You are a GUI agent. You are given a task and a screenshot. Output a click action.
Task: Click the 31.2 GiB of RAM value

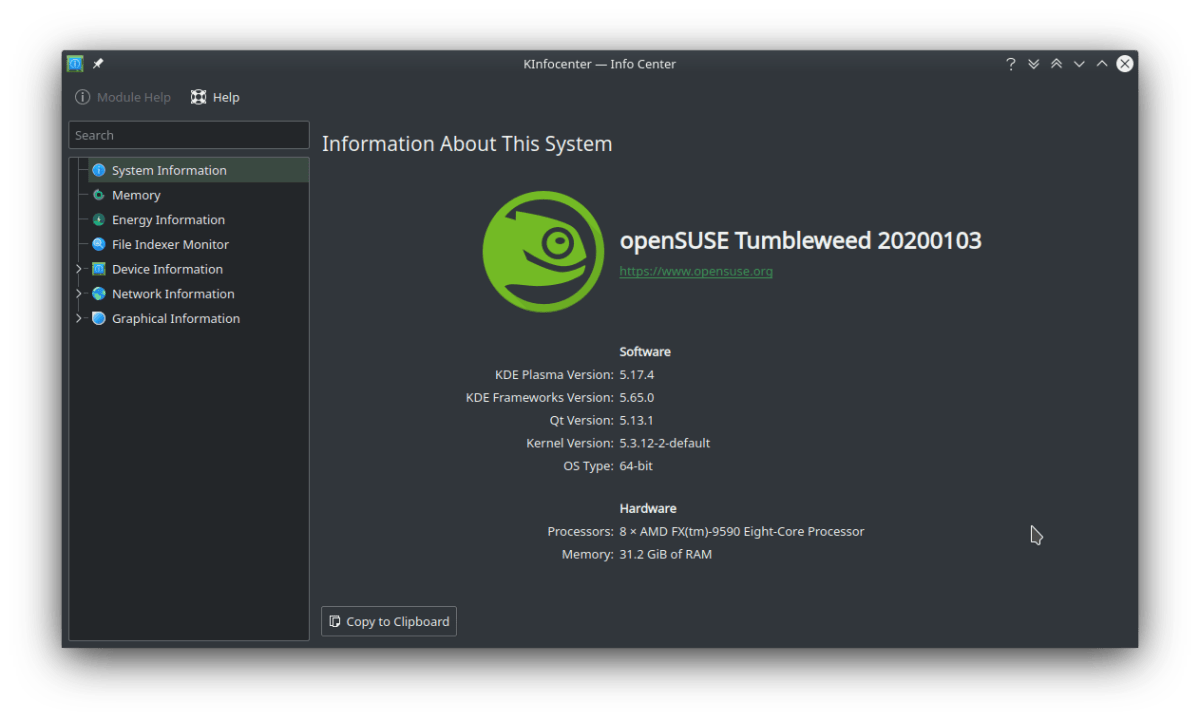(x=666, y=554)
